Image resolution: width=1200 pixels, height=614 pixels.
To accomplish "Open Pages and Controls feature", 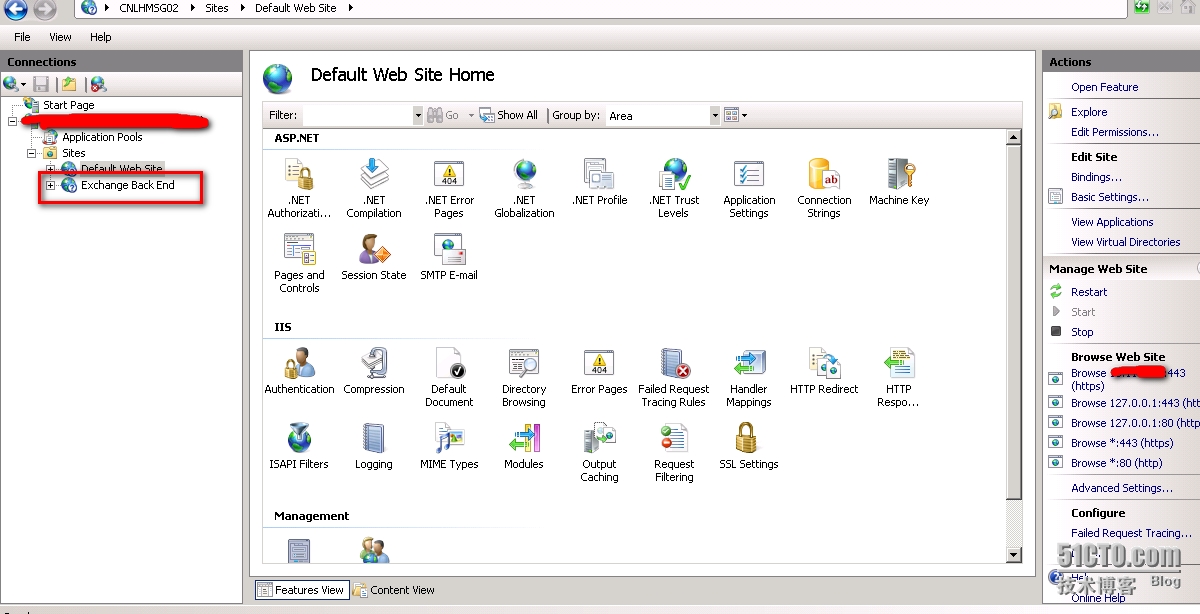I will coord(299,263).
